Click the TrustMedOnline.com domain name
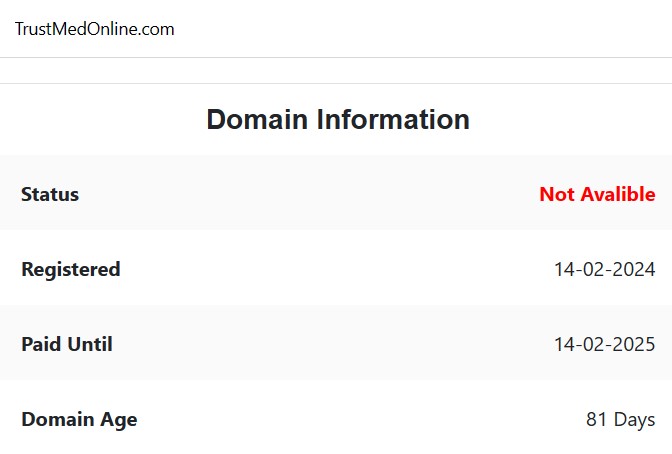The width and height of the screenshot is (672, 454). 95,29
